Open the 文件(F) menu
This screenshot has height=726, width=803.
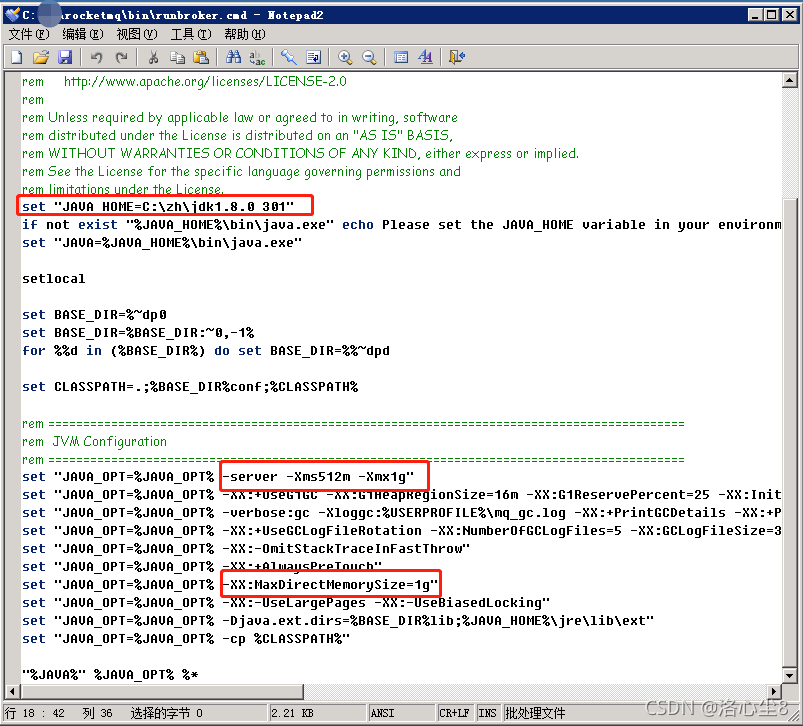coord(29,34)
